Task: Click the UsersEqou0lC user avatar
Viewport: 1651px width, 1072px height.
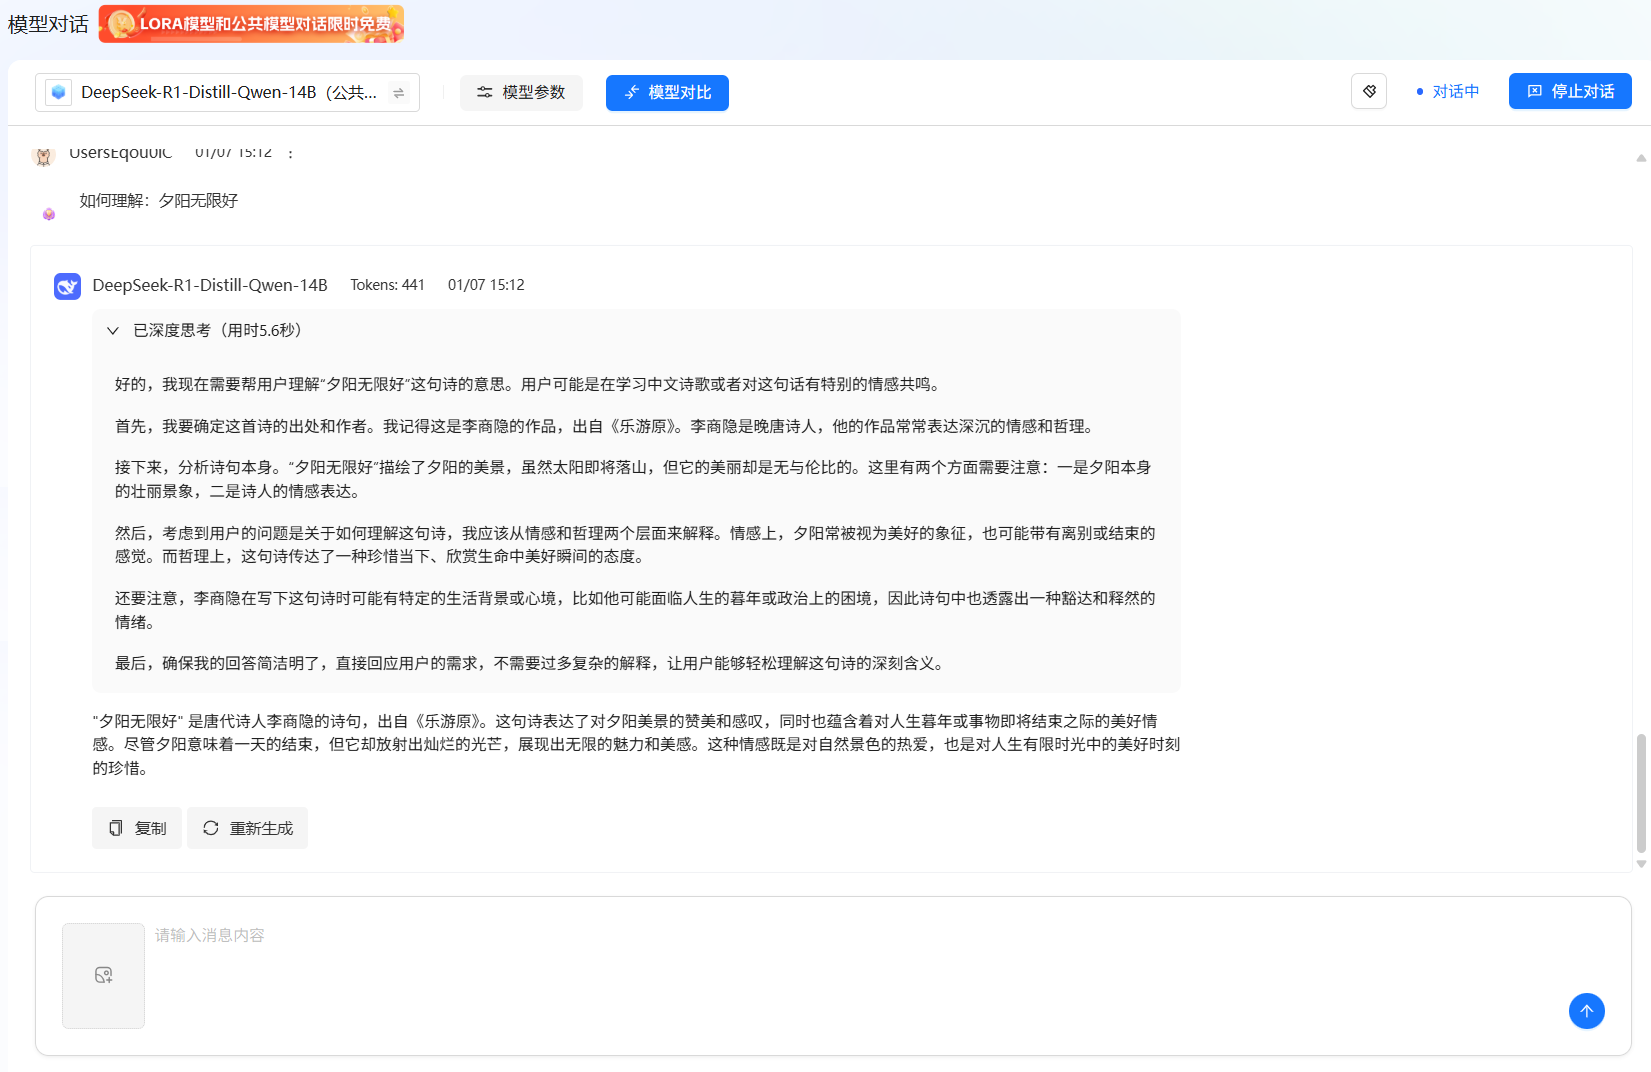Action: [43, 156]
